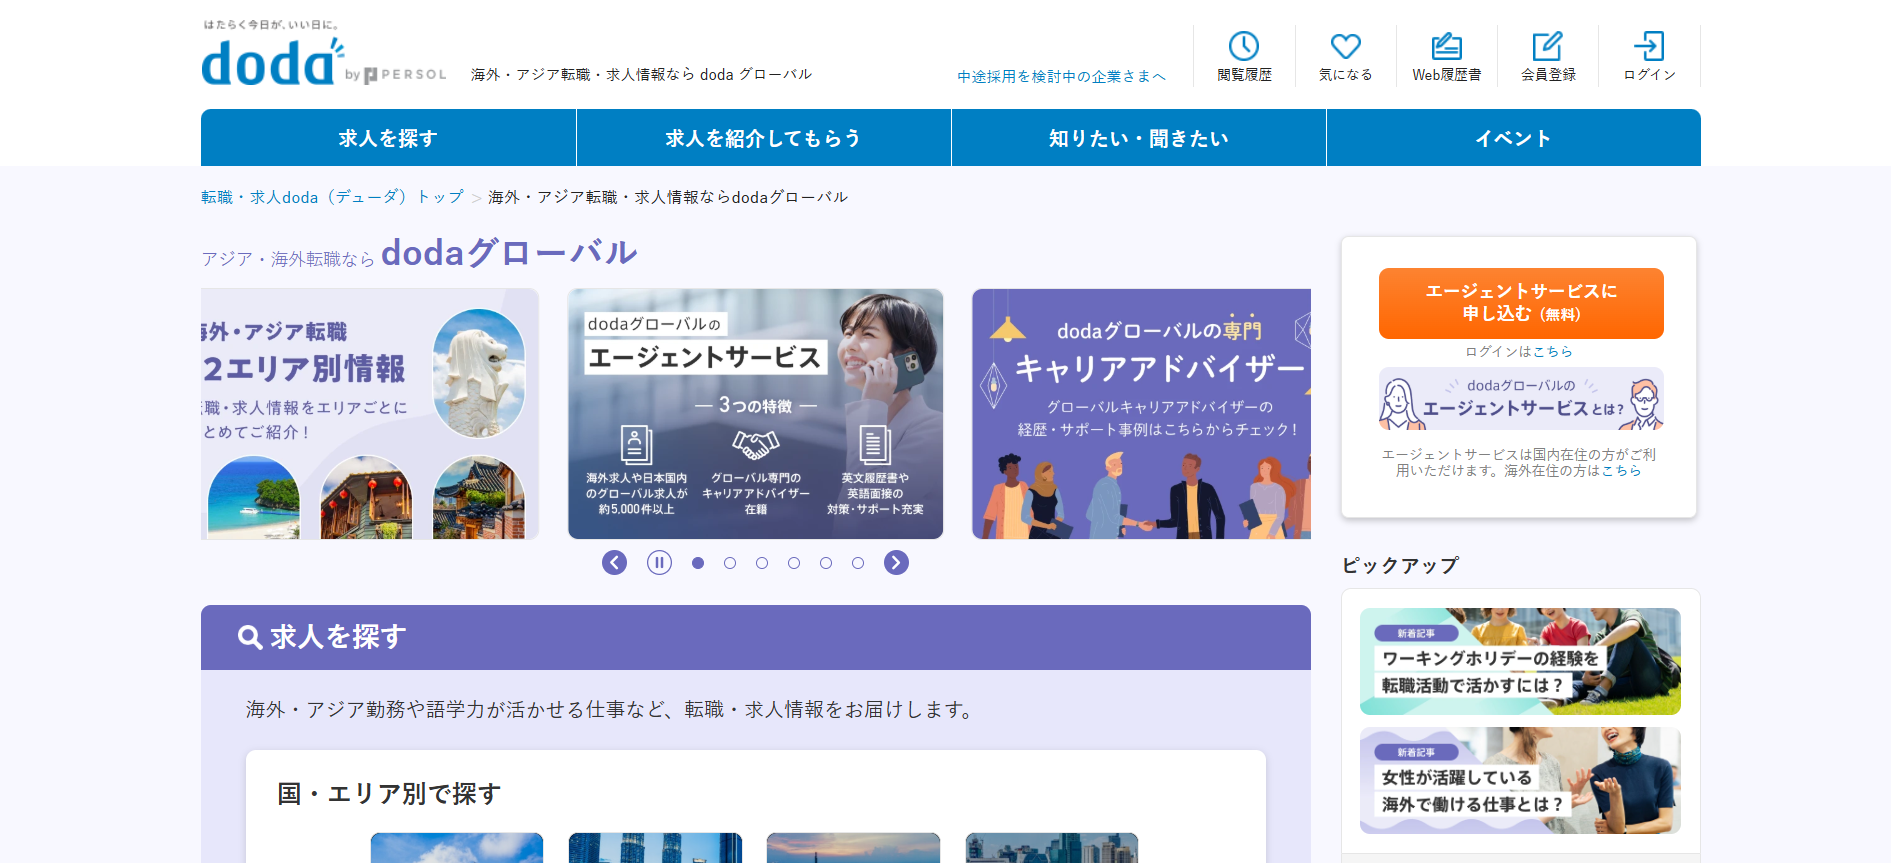This screenshot has height=863, width=1891.
Task: Pause the banner carousel
Action: 659,563
